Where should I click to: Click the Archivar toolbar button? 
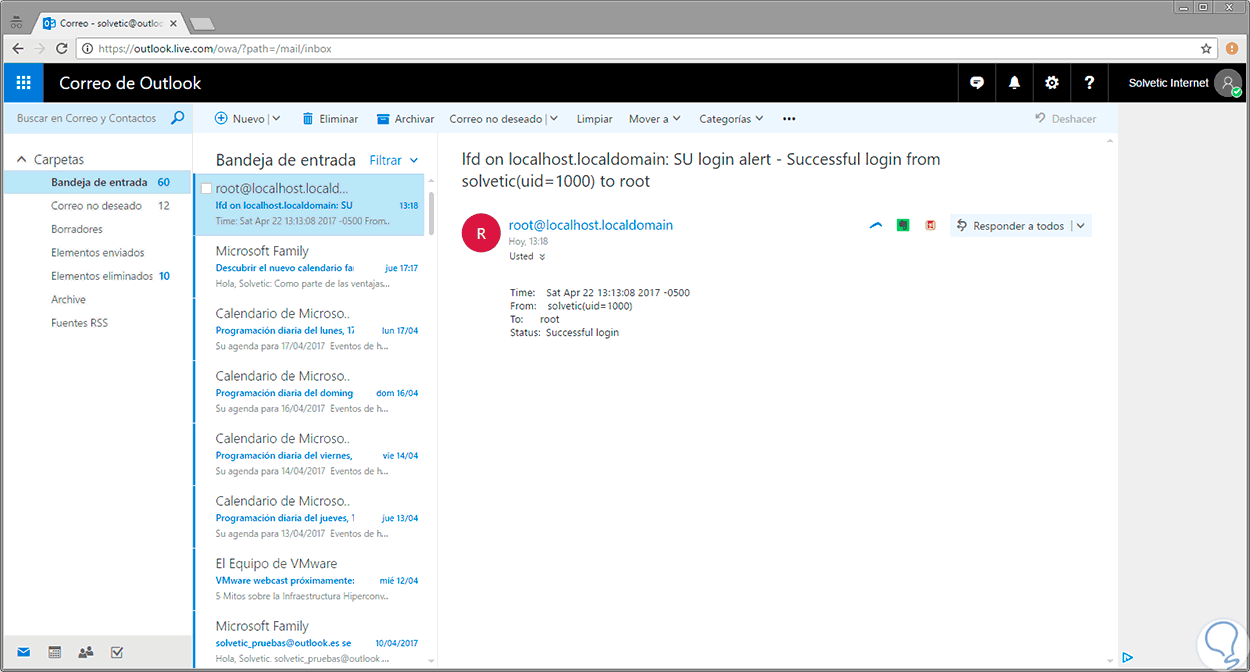pos(405,119)
